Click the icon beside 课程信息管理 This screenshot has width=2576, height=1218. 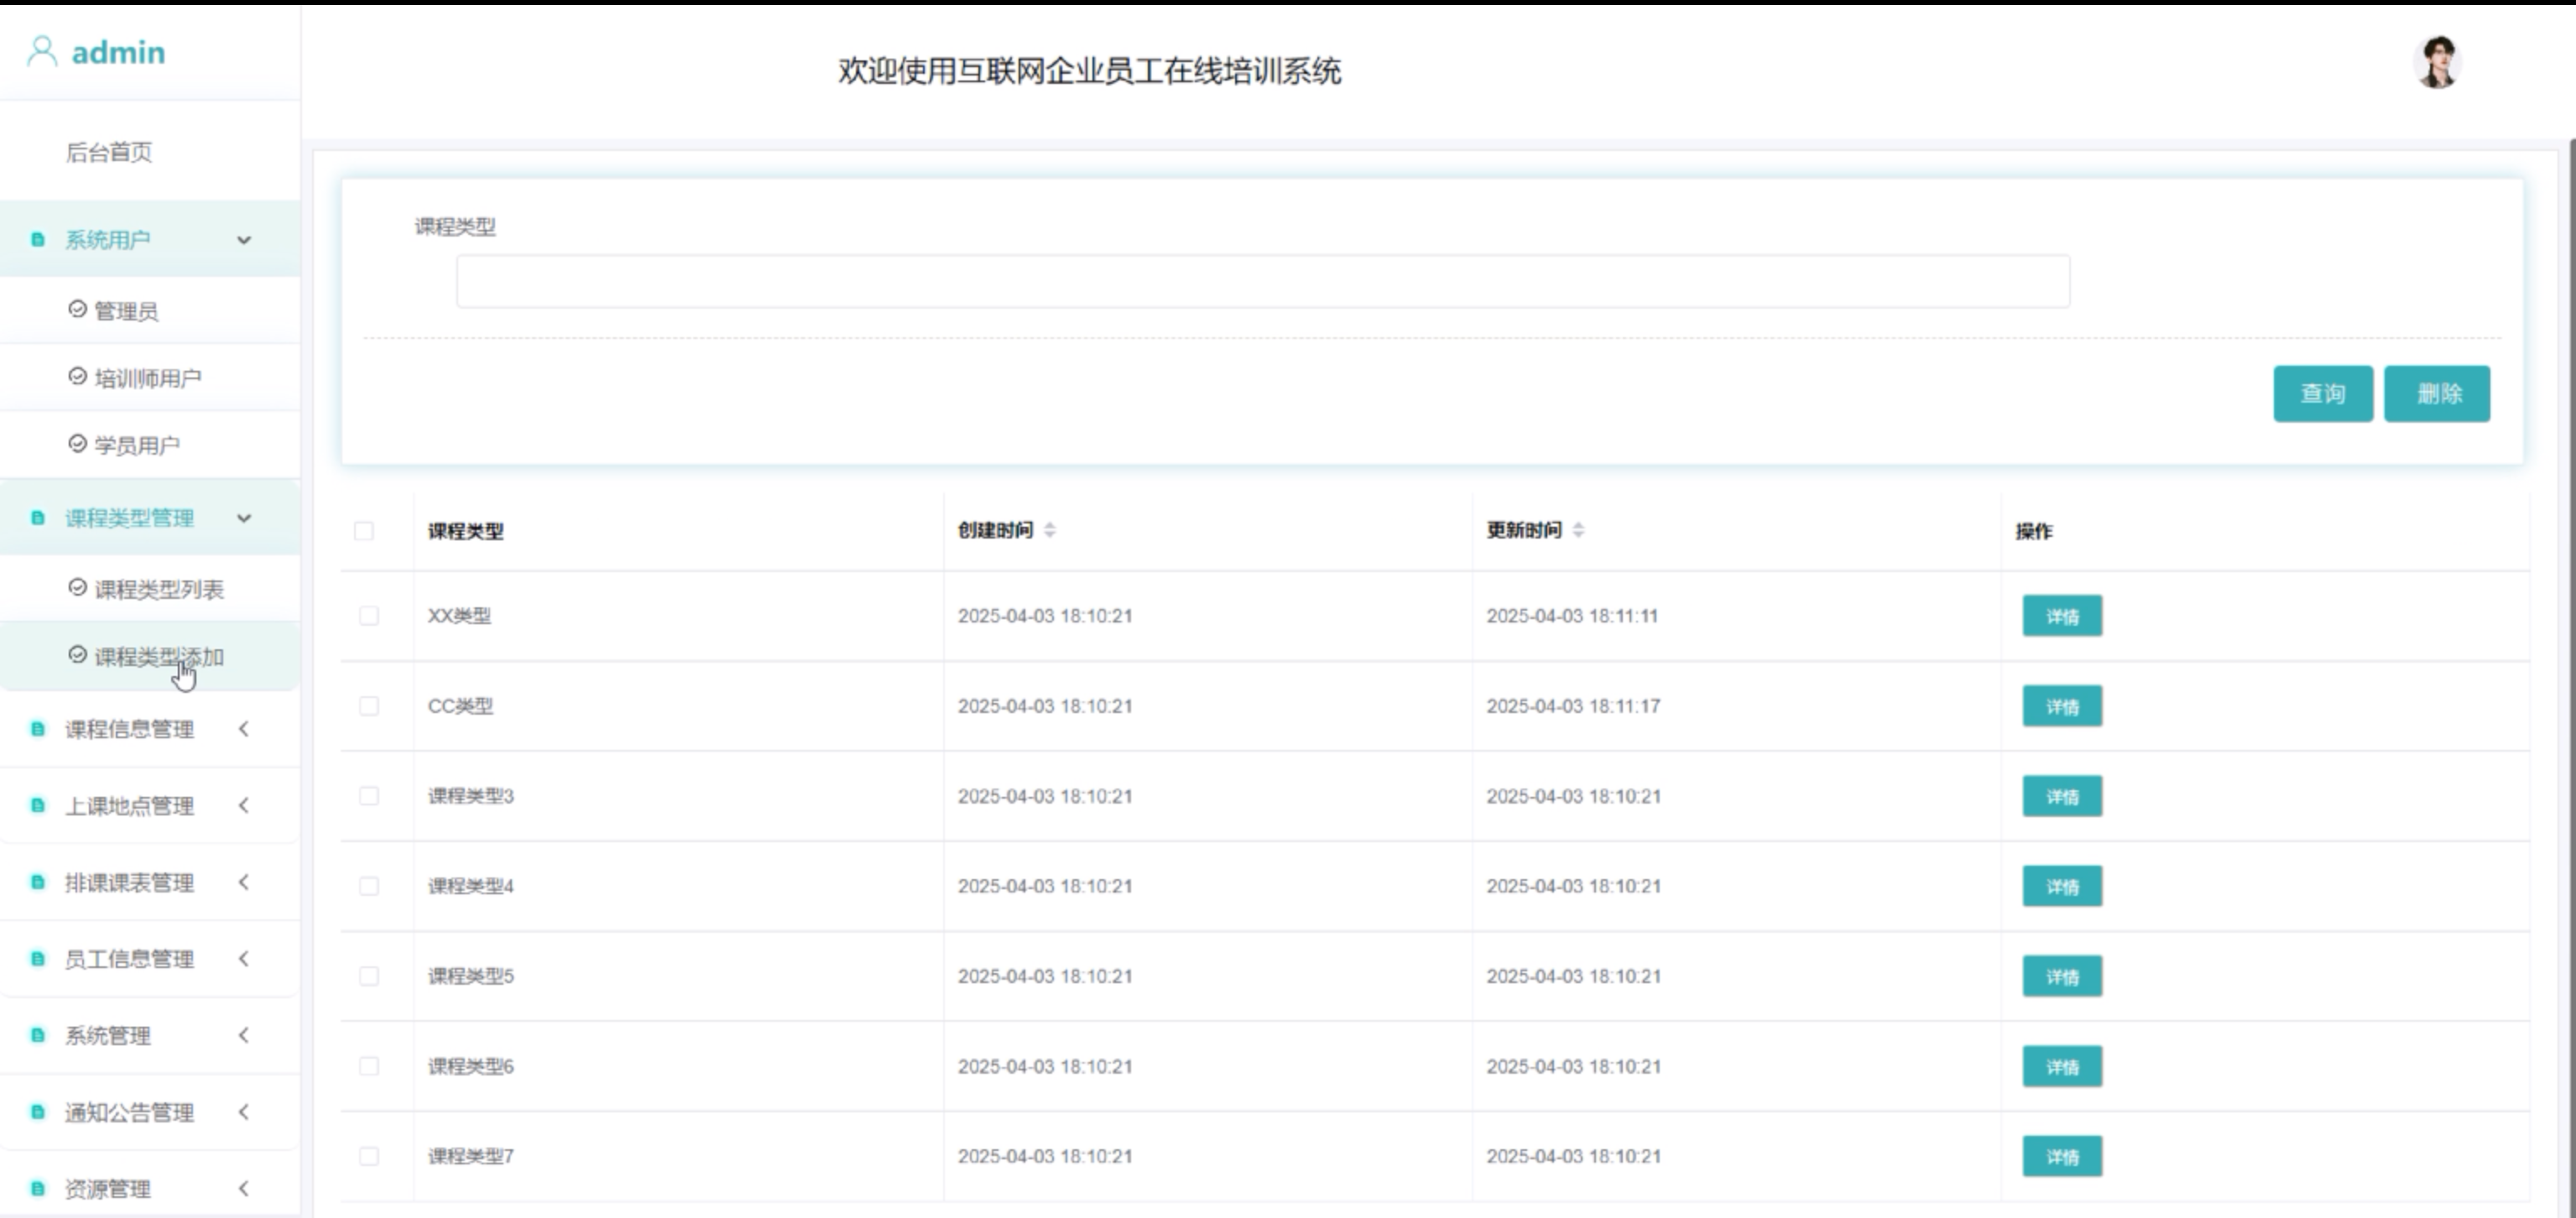[x=38, y=729]
